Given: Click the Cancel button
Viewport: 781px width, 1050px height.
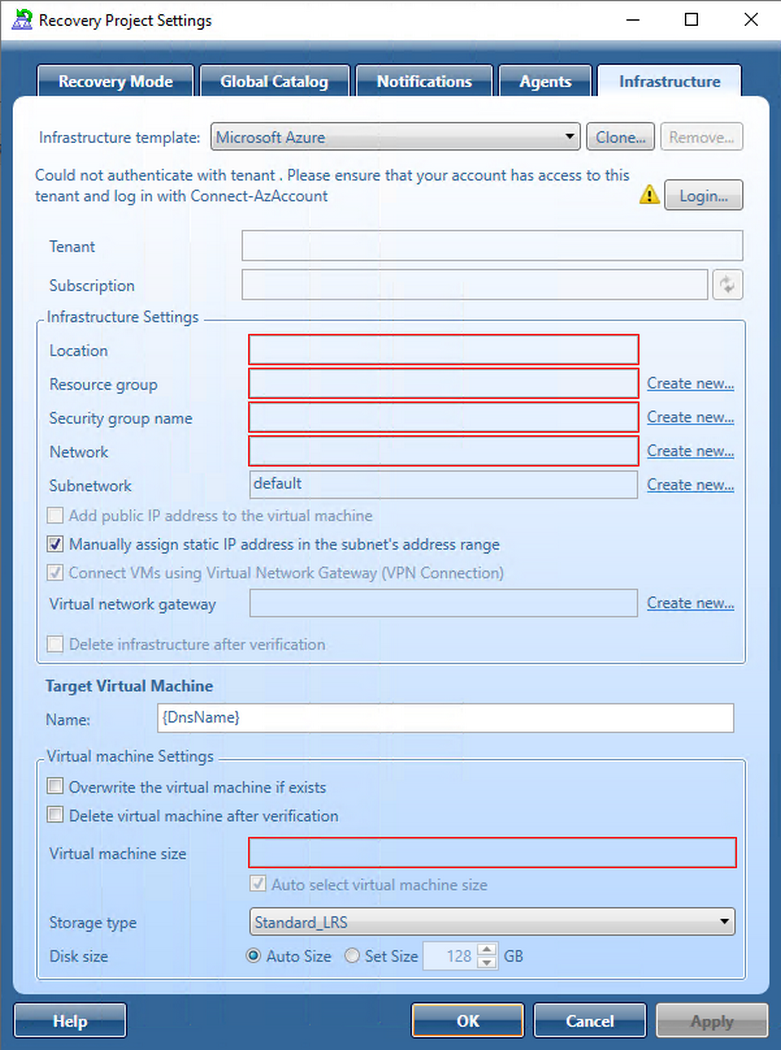Looking at the screenshot, I should (590, 1021).
